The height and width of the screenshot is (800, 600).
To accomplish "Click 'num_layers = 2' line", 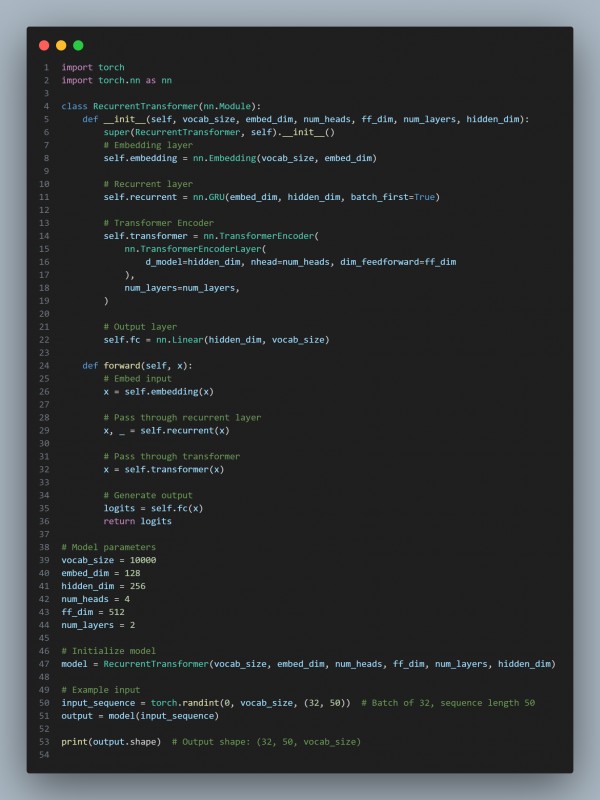I will tap(98, 625).
